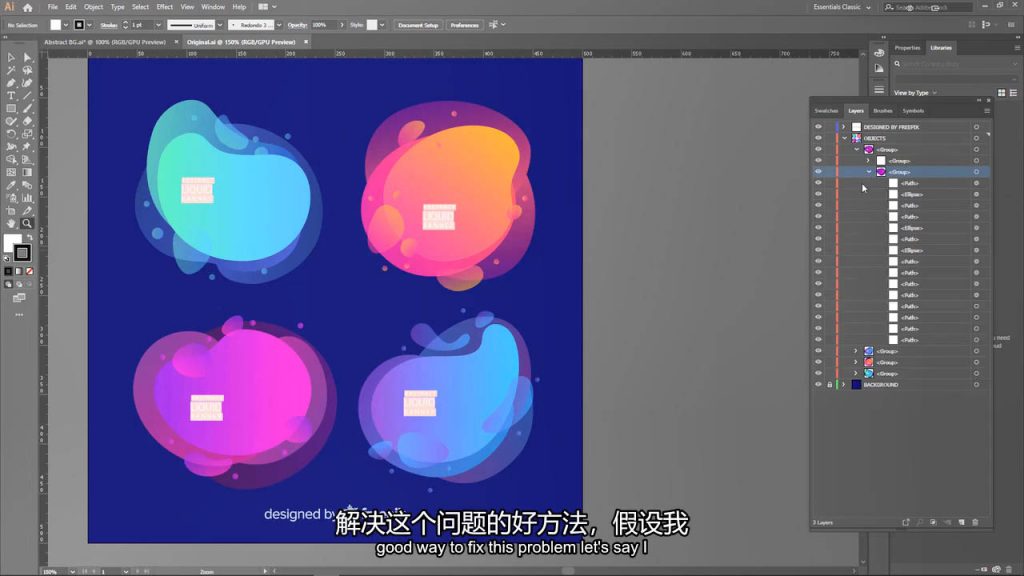
Task: Open the File menu
Action: pyautogui.click(x=52, y=7)
